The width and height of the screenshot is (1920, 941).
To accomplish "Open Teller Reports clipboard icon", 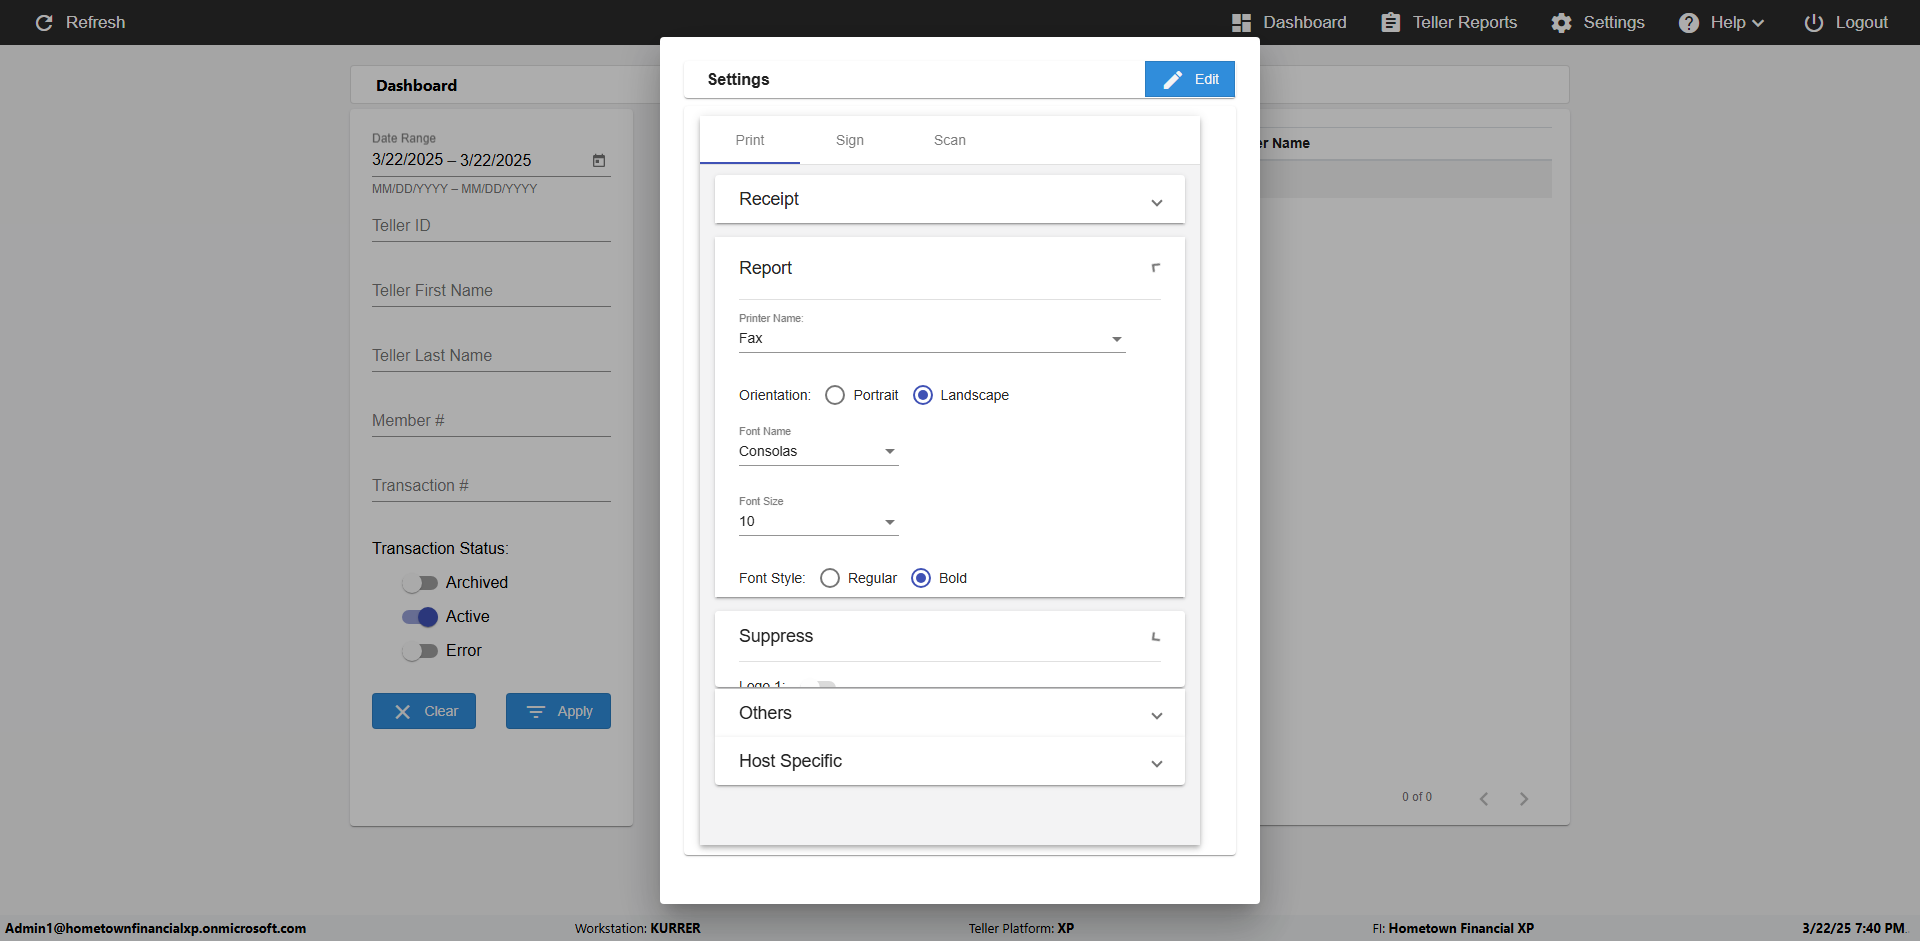I will (1390, 22).
